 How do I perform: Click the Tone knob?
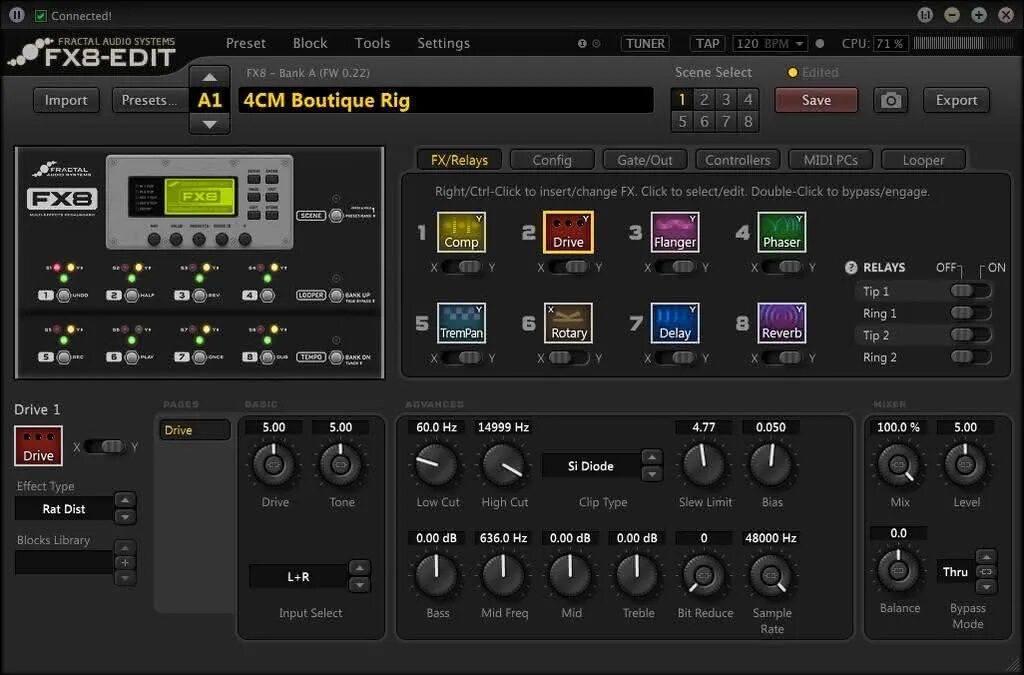click(340, 464)
